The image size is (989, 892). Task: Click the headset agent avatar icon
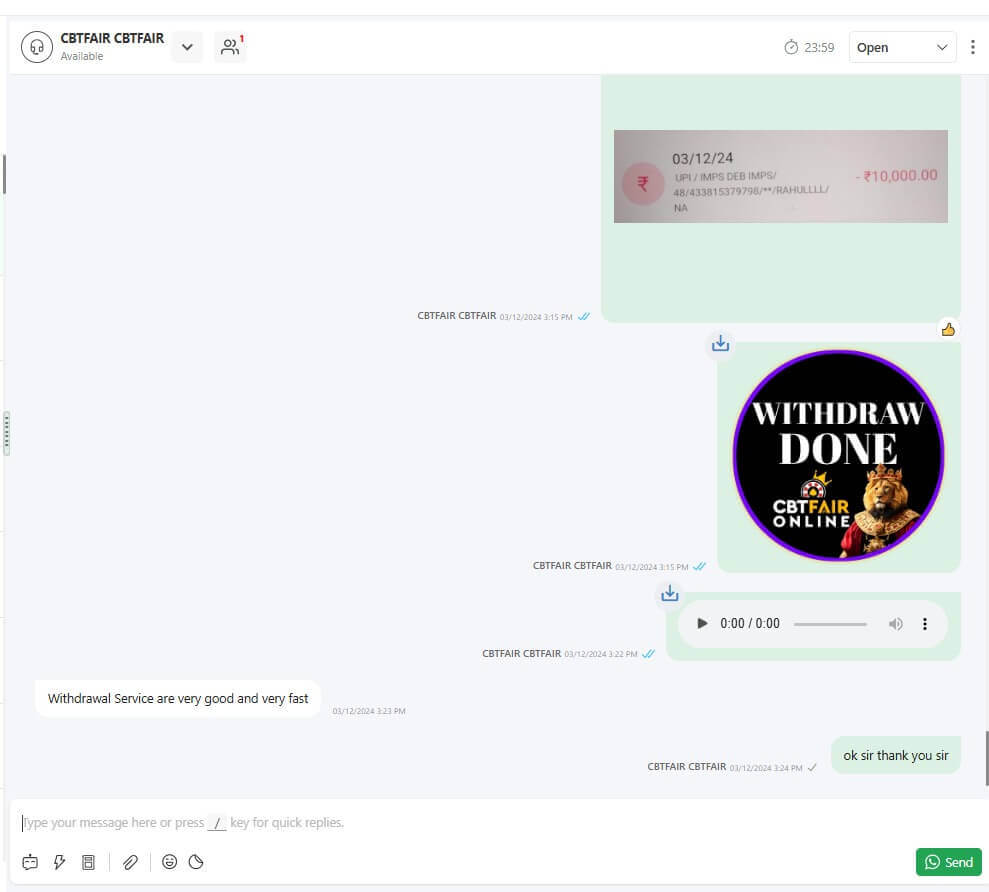[37, 47]
